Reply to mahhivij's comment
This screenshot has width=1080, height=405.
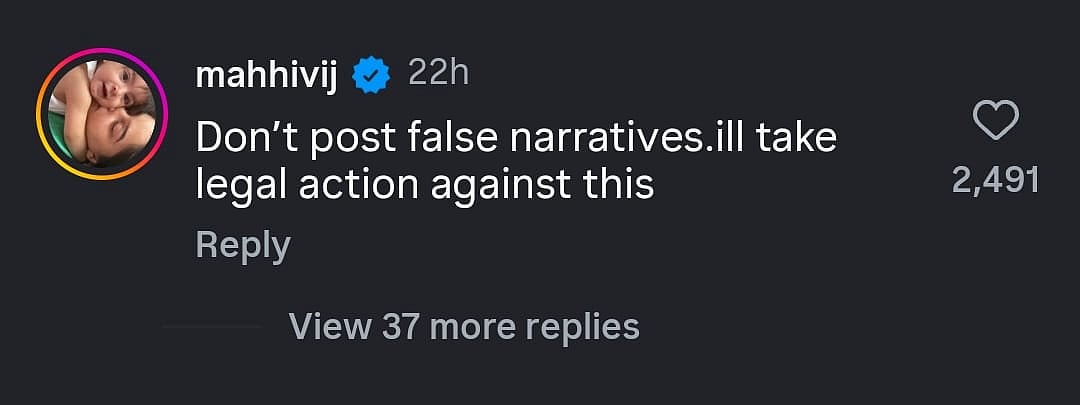(243, 245)
